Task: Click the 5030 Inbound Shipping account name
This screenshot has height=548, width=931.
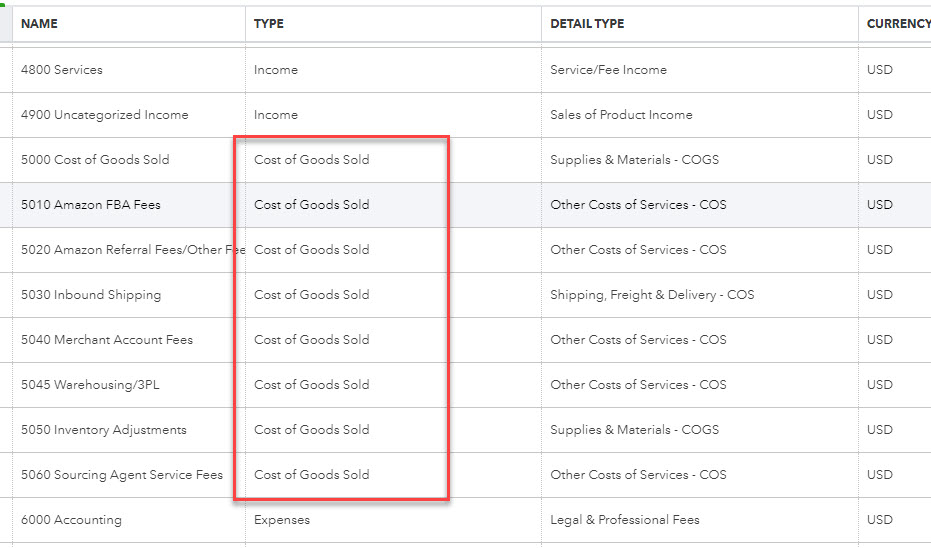Action: click(x=91, y=295)
